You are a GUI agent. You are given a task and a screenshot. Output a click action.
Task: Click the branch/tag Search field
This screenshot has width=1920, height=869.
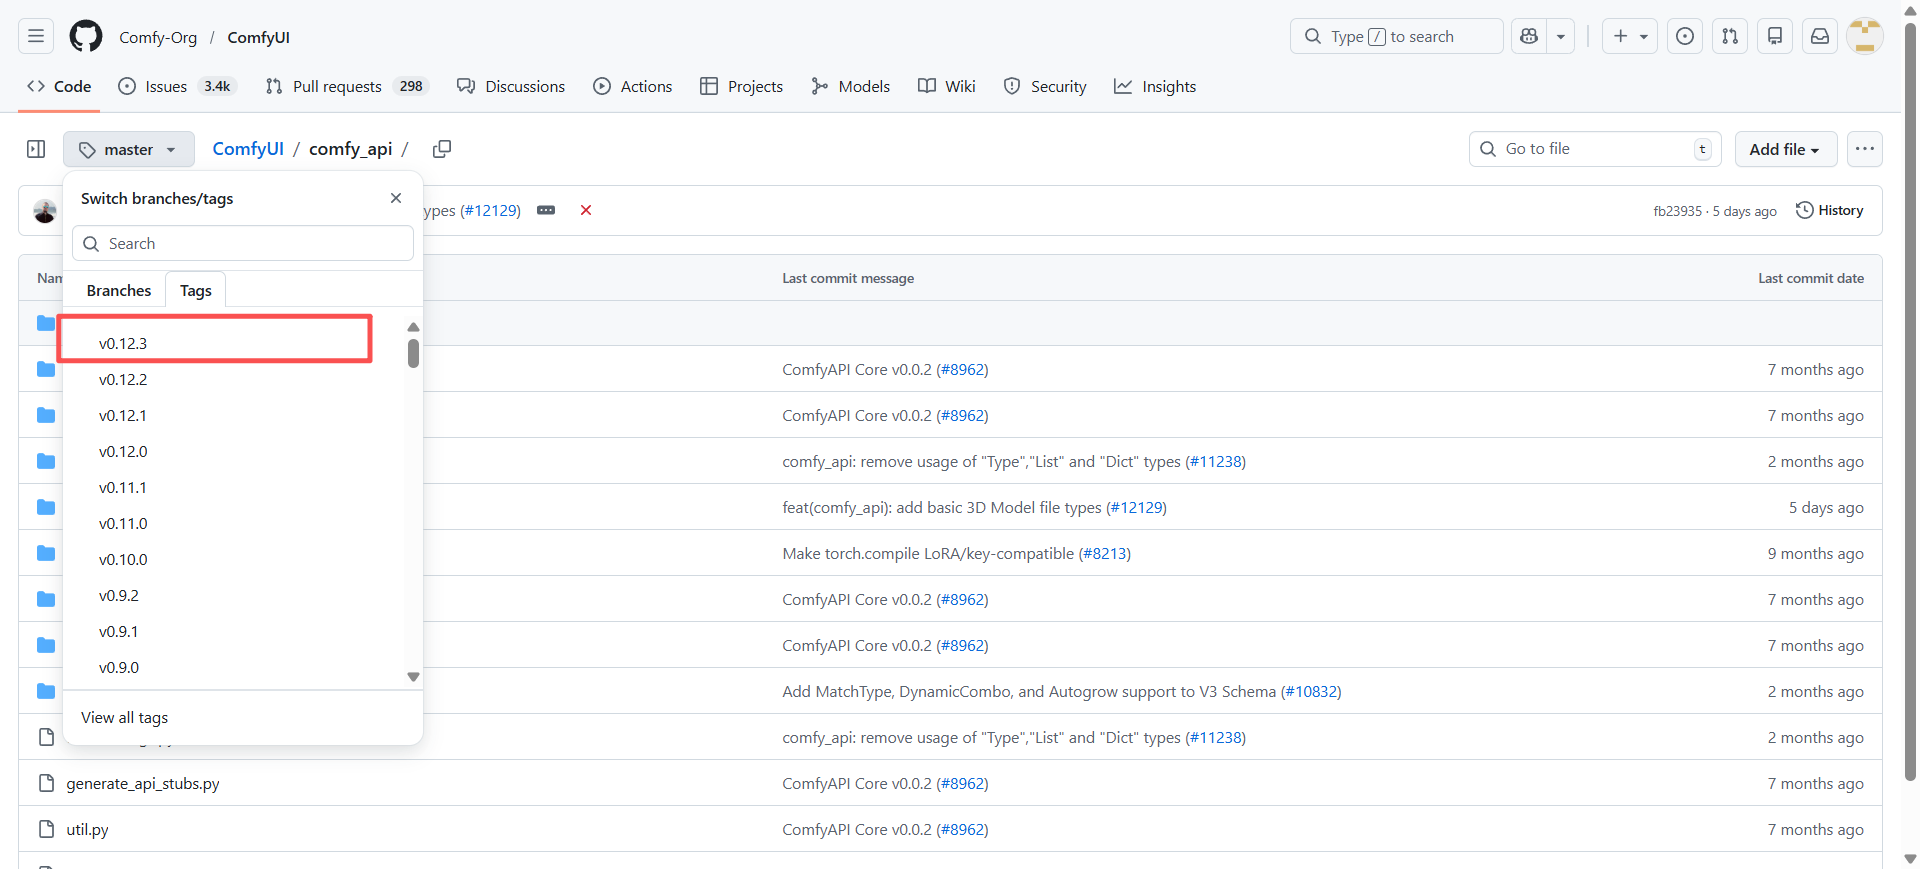pos(243,243)
